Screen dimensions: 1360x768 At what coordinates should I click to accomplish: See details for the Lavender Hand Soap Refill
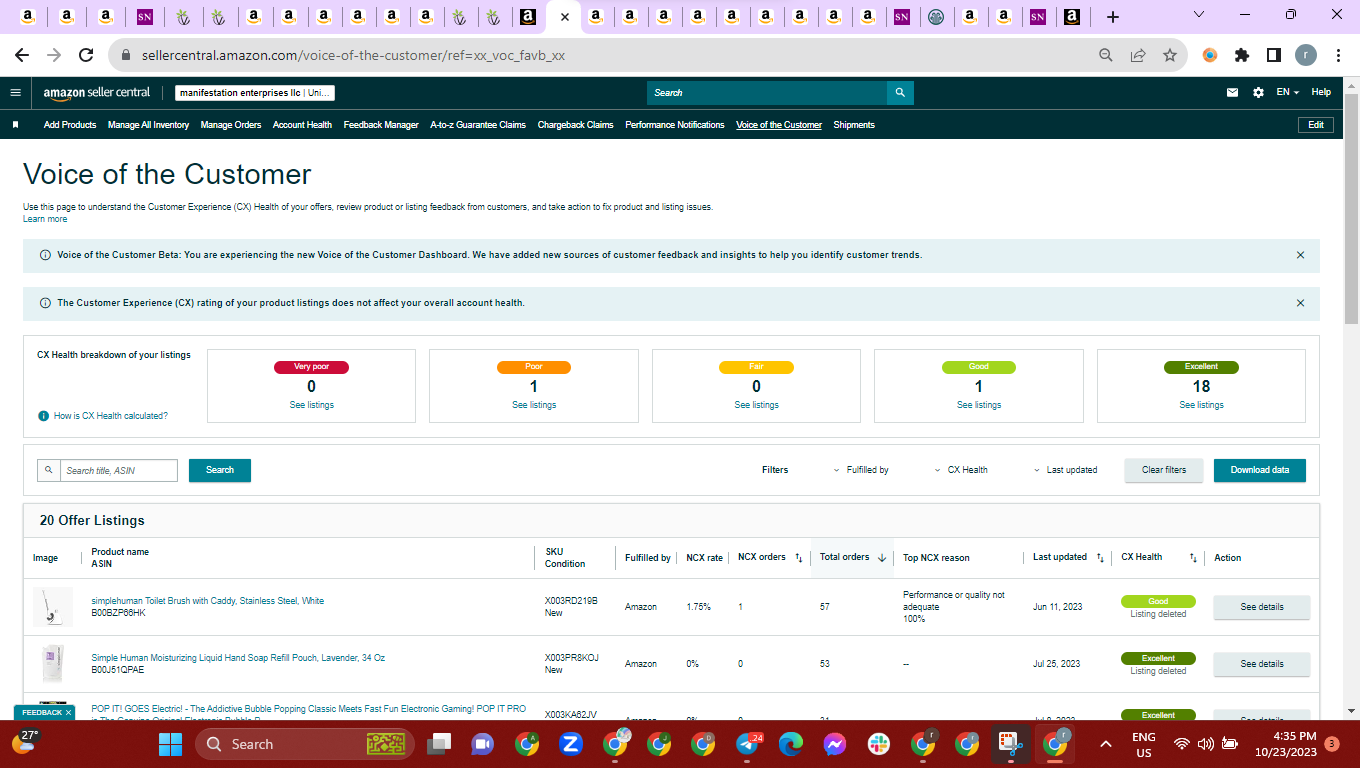1261,664
